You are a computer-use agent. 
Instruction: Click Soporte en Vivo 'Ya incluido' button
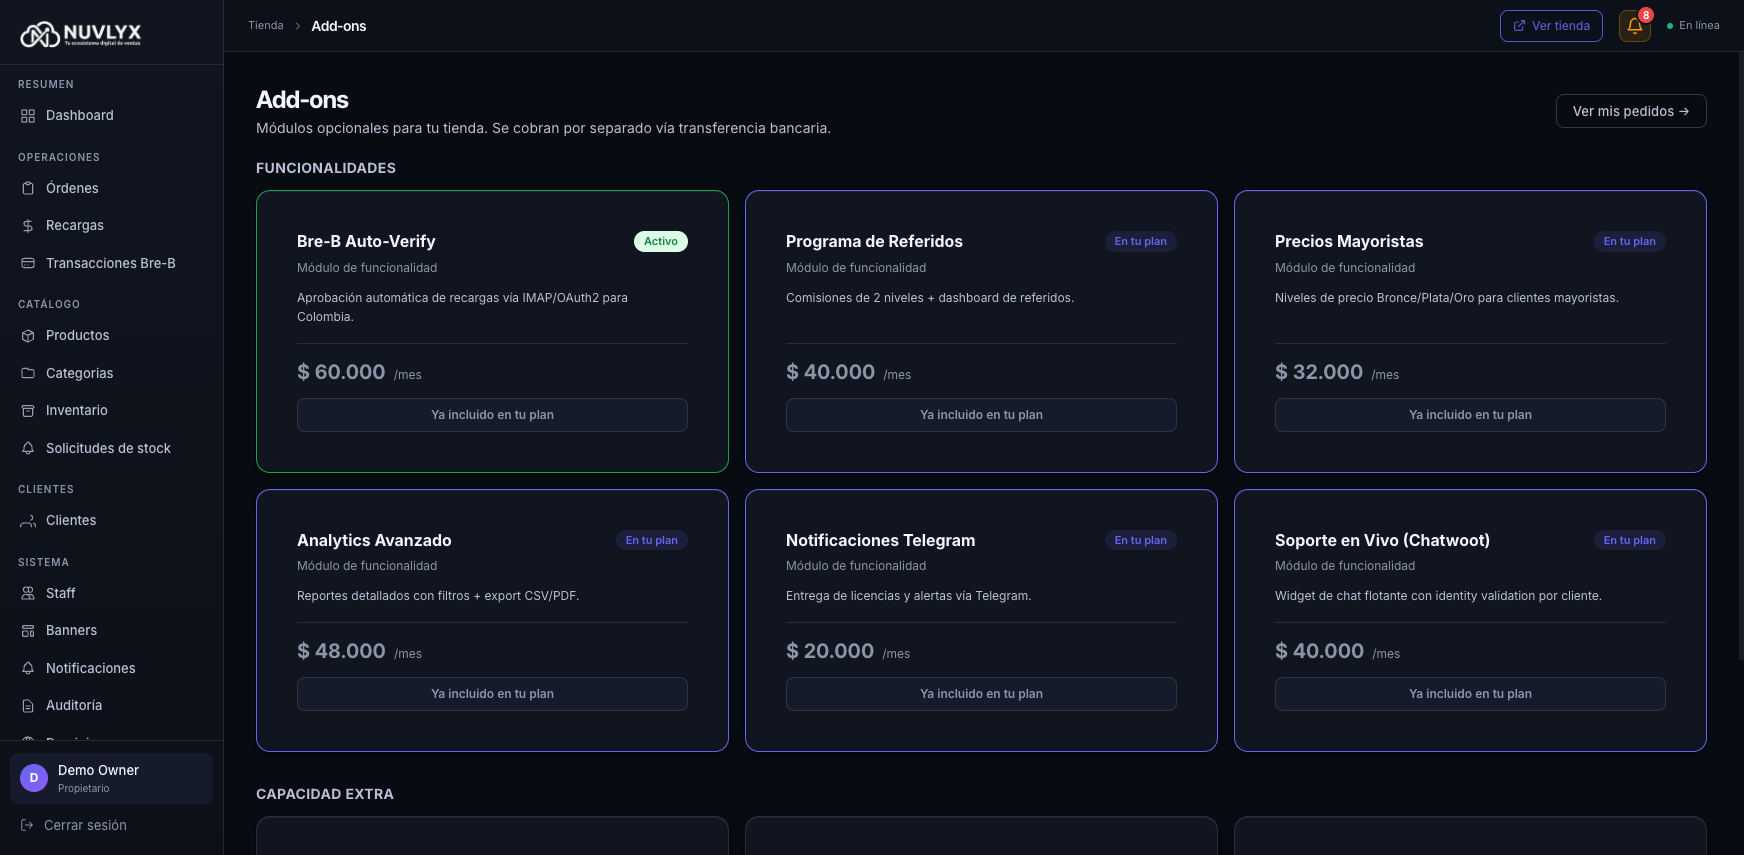click(1470, 694)
